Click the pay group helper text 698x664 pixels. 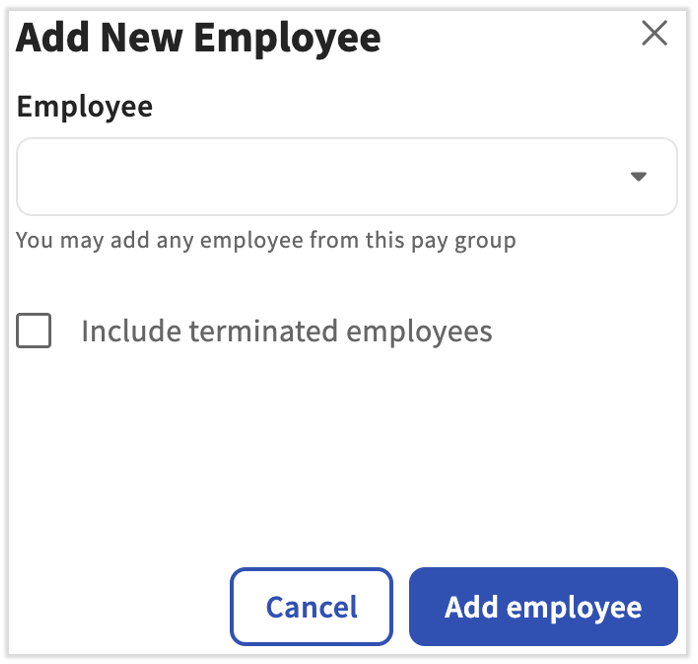coord(266,241)
